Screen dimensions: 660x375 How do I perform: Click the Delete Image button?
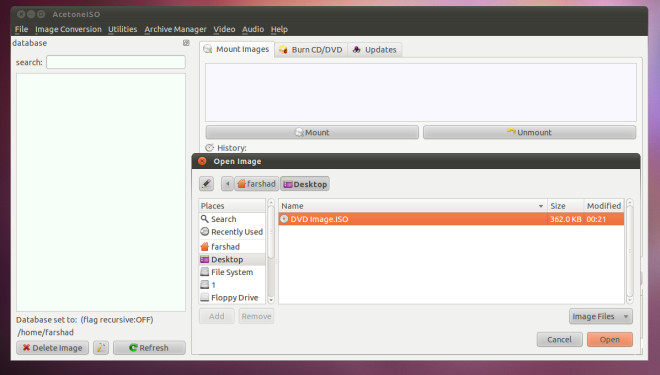click(x=53, y=348)
